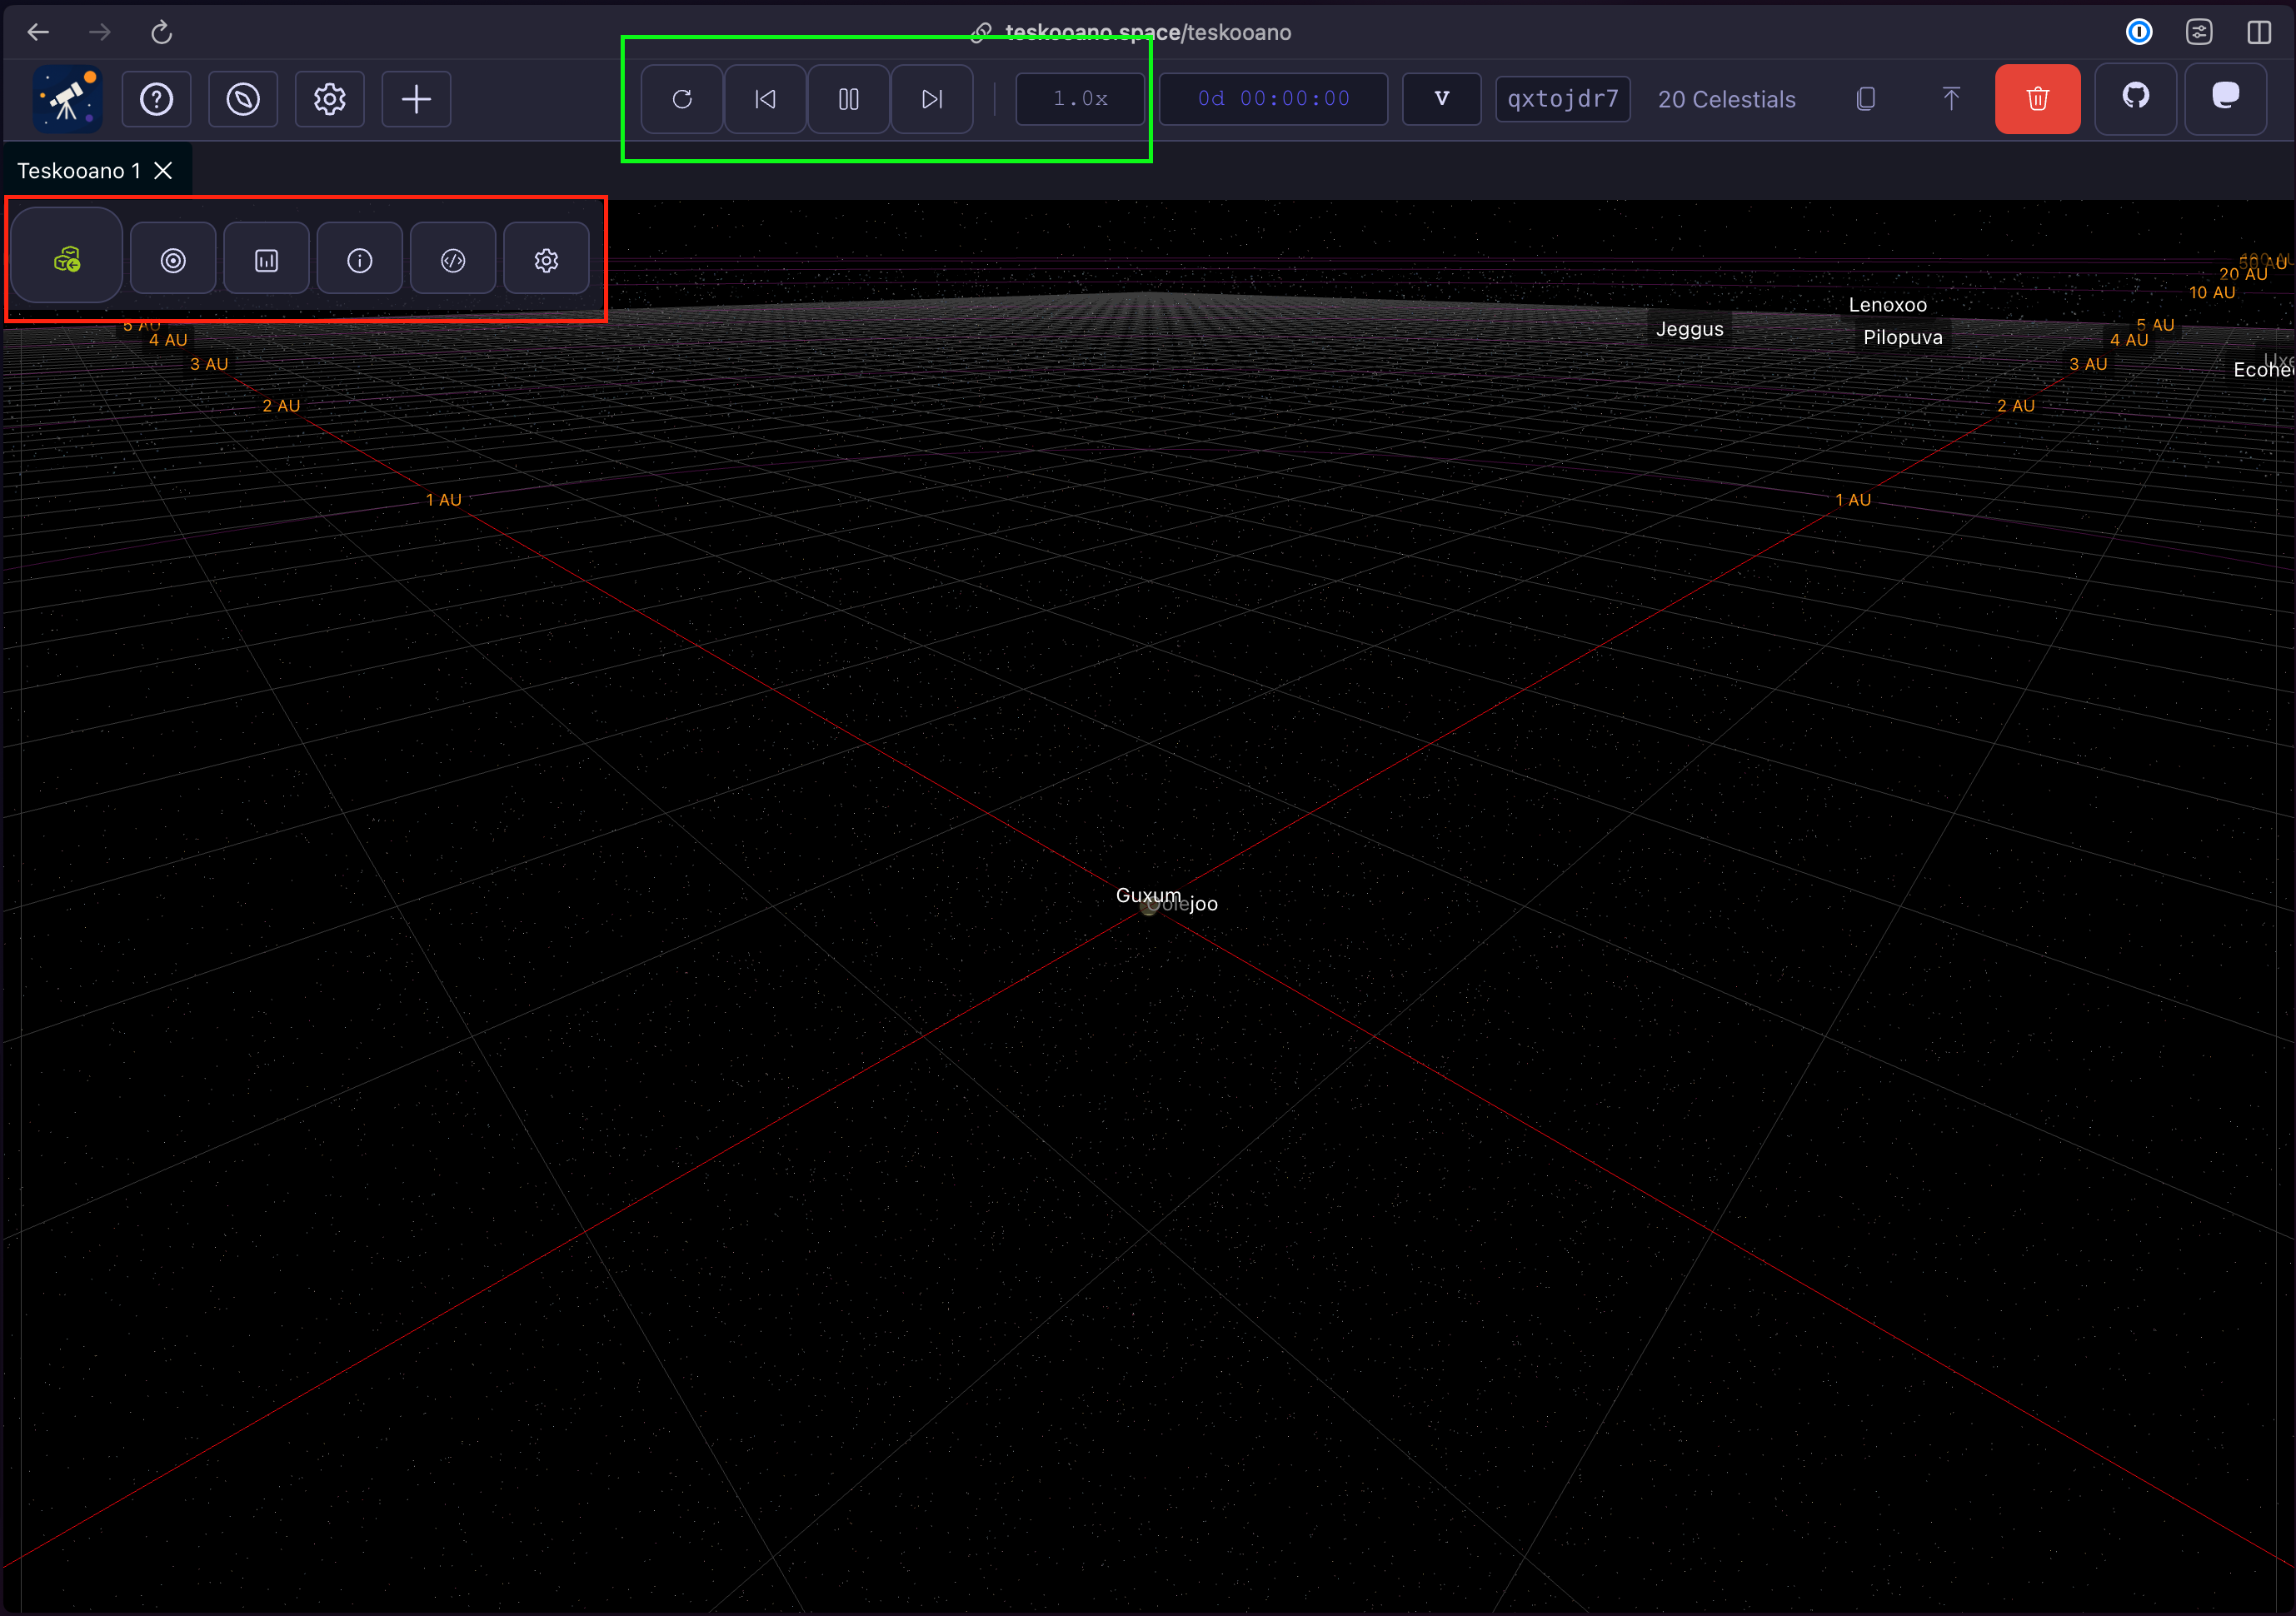Open the info panel icon
The width and height of the screenshot is (2296, 1616).
coord(360,260)
